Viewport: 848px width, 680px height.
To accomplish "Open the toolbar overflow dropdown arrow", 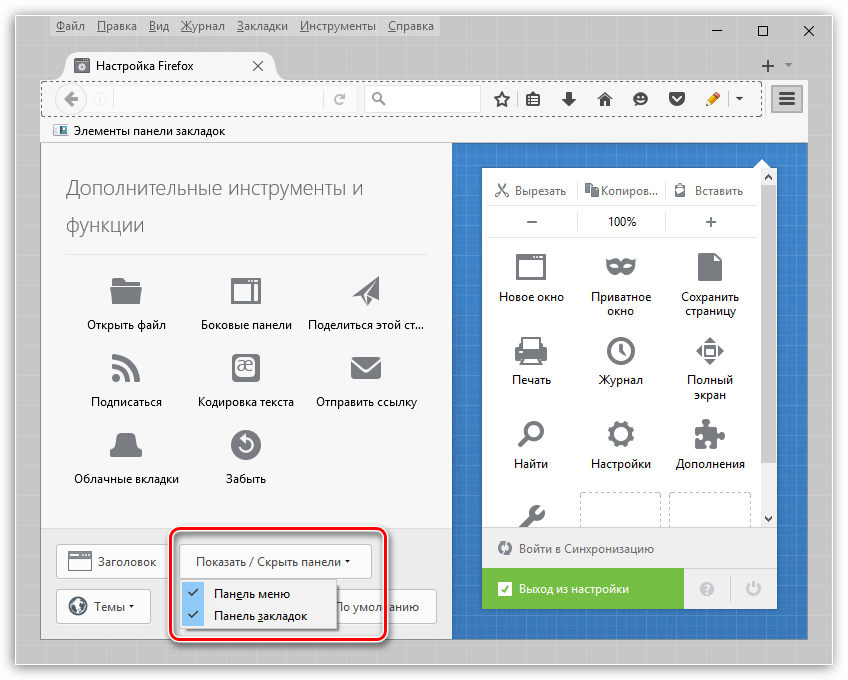I will (x=740, y=99).
